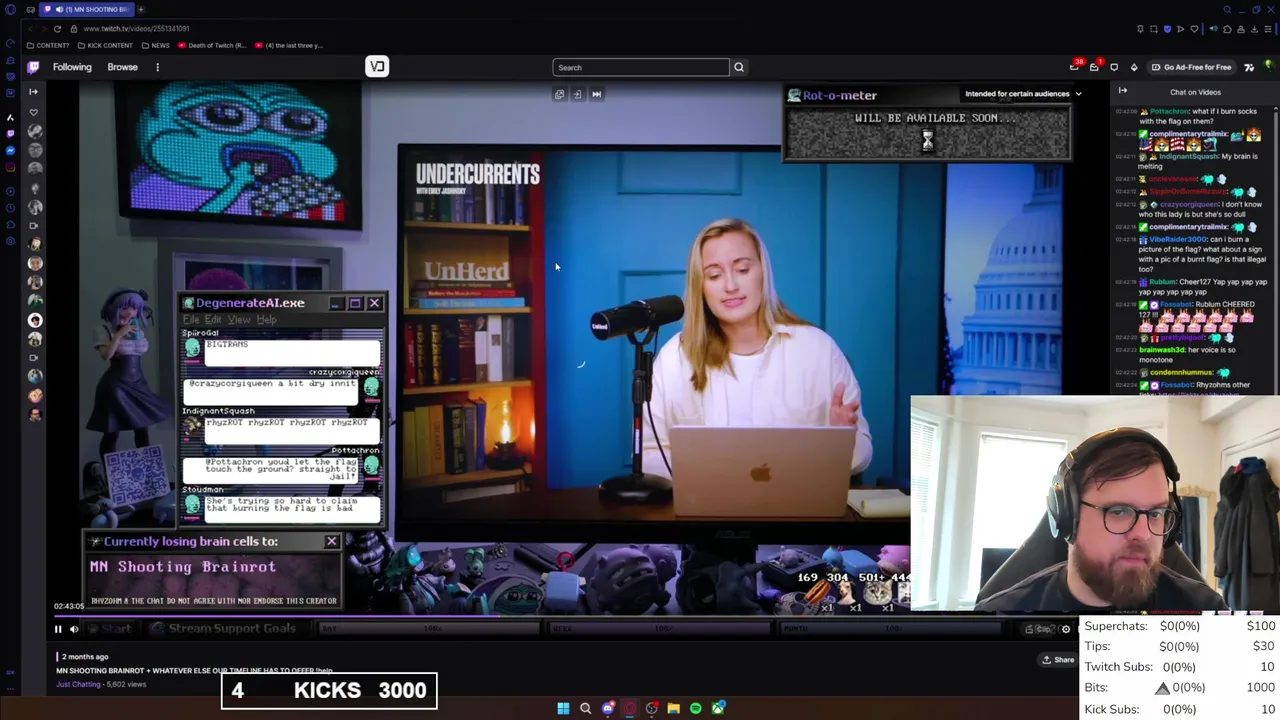Open Windows taskbar search
1280x720 pixels.
tap(585, 708)
